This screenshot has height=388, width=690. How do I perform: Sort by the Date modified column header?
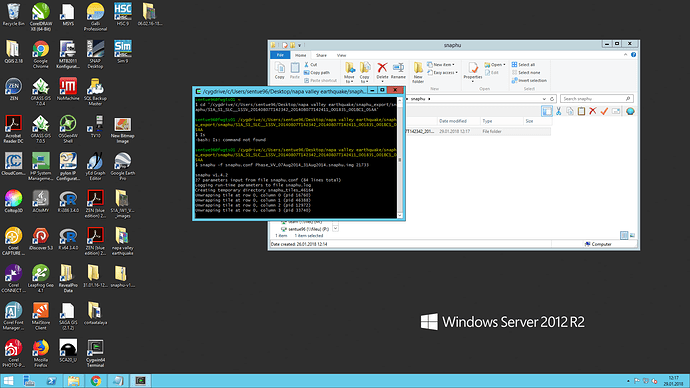coord(458,121)
